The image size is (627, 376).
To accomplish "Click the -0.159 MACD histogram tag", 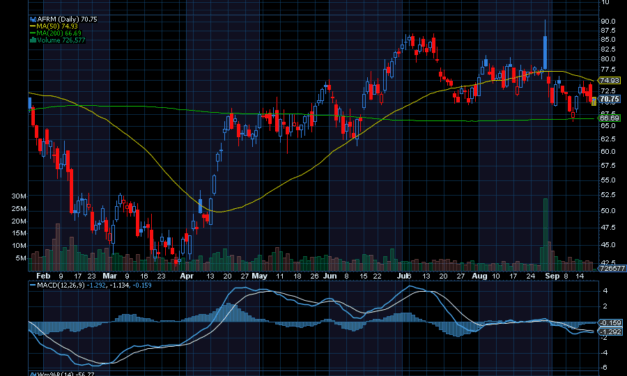I will coord(610,322).
